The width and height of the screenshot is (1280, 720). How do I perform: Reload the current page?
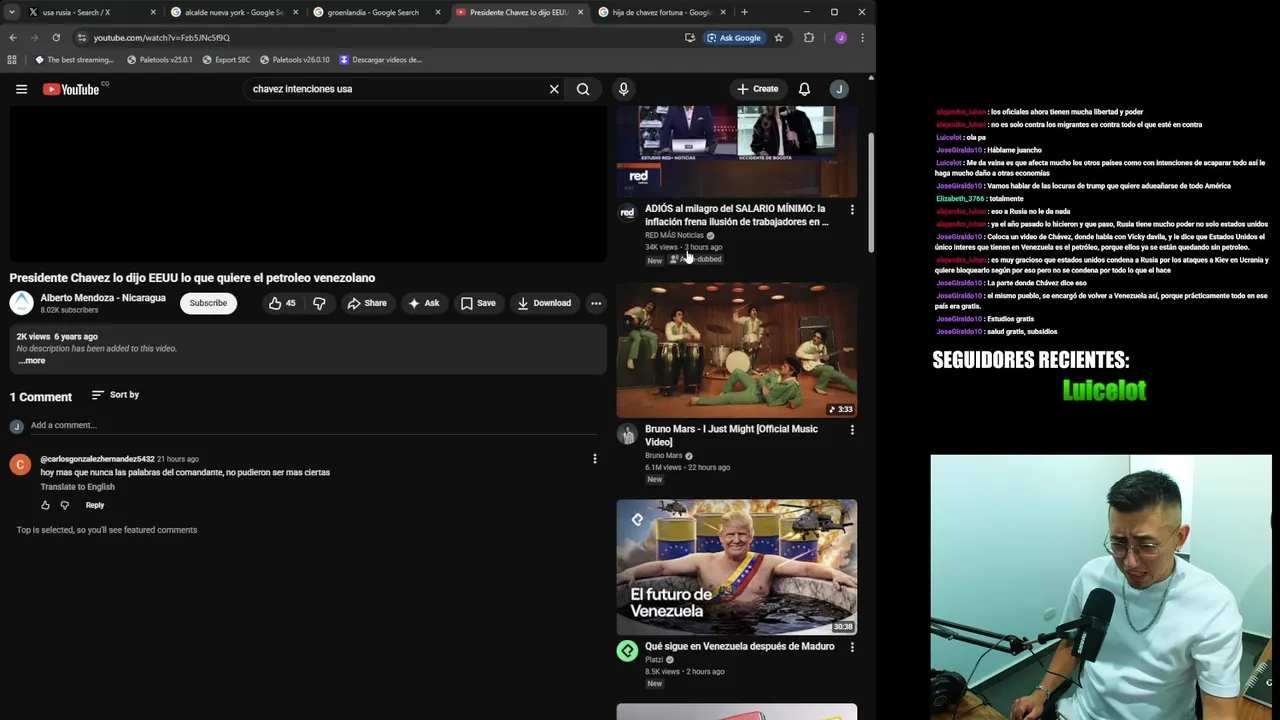click(56, 37)
